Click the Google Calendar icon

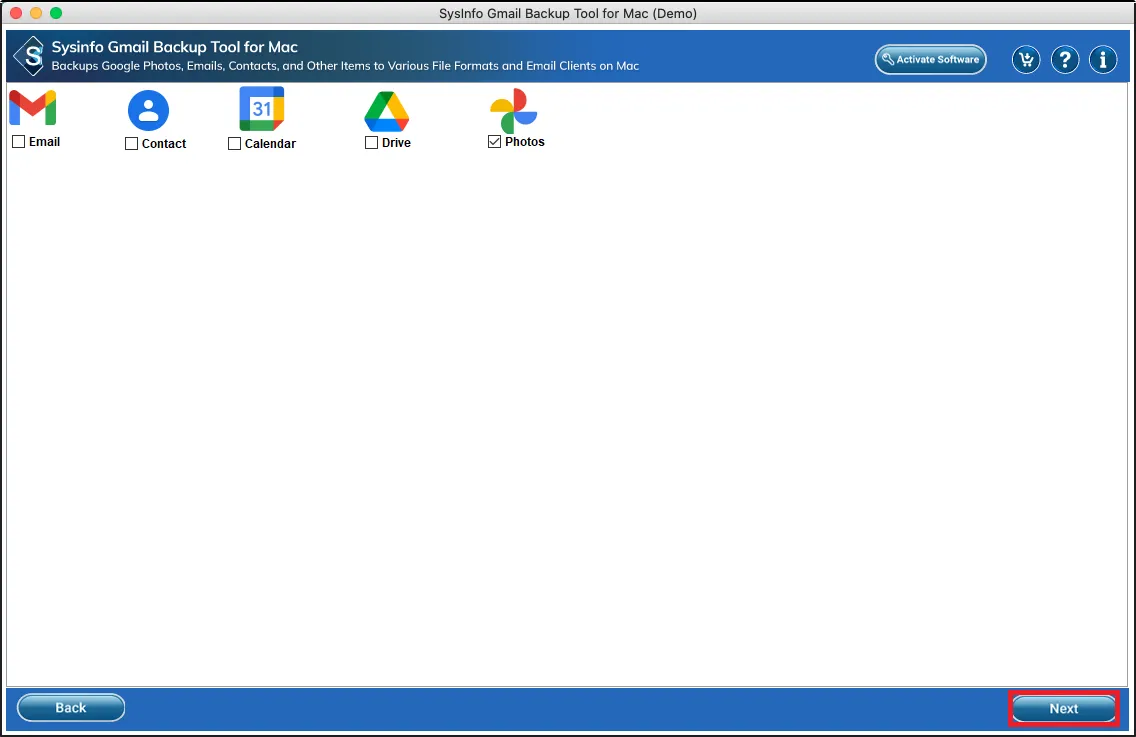(262, 109)
